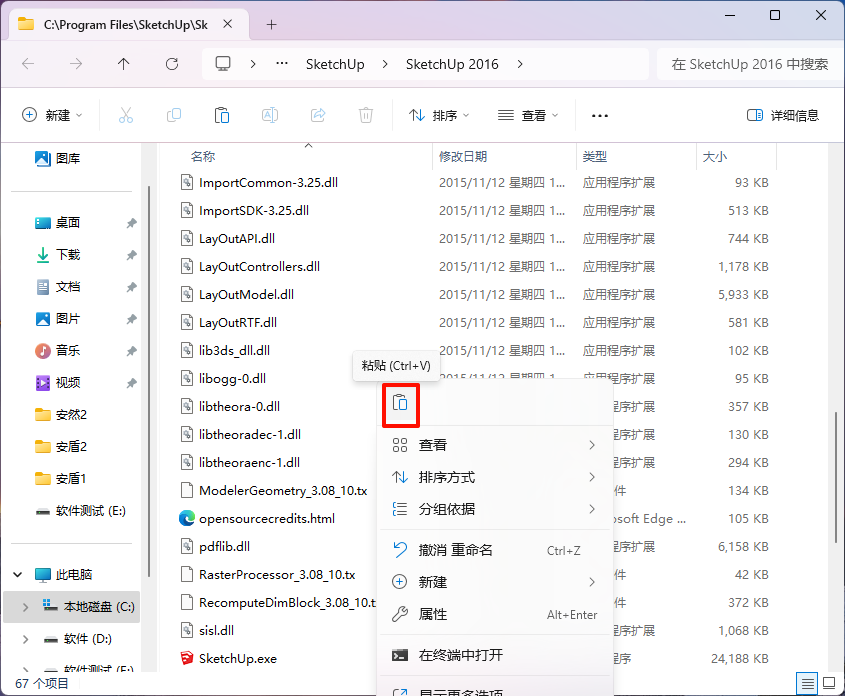This screenshot has height=696, width=845.
Task: Click the toolbar paste icon
Action: point(221,115)
